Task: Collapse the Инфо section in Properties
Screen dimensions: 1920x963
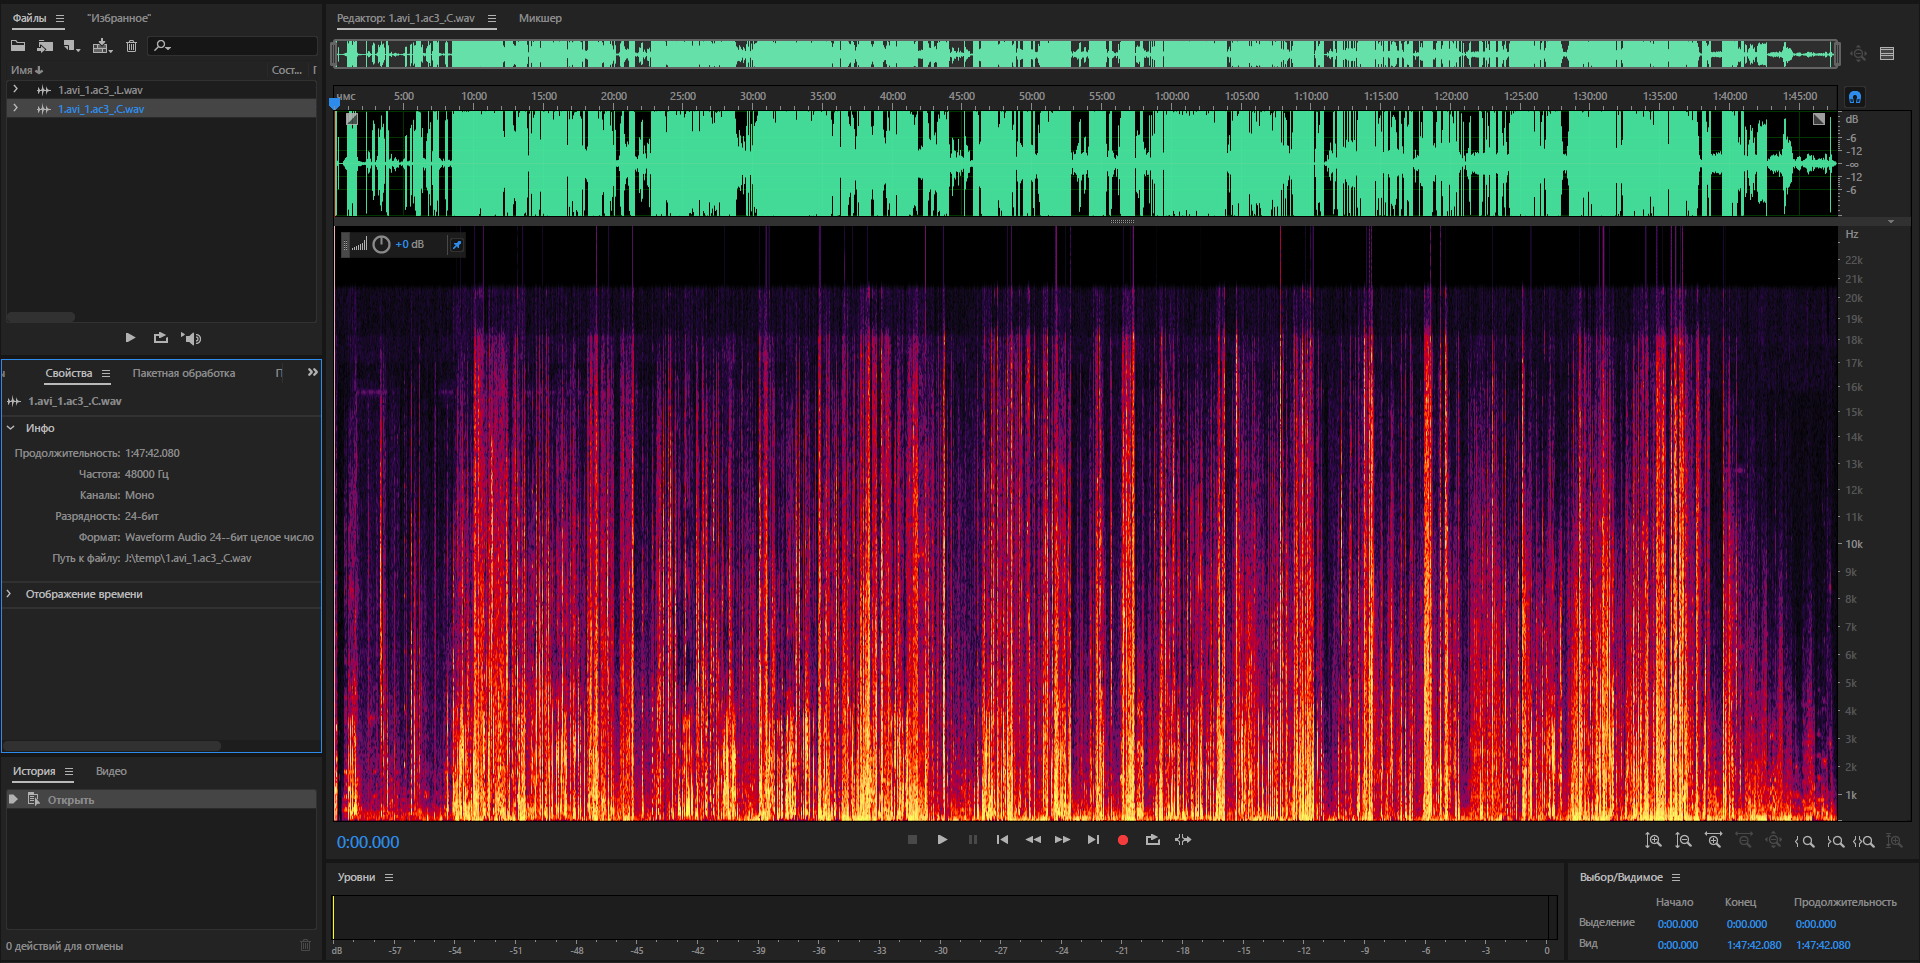Action: [x=11, y=428]
